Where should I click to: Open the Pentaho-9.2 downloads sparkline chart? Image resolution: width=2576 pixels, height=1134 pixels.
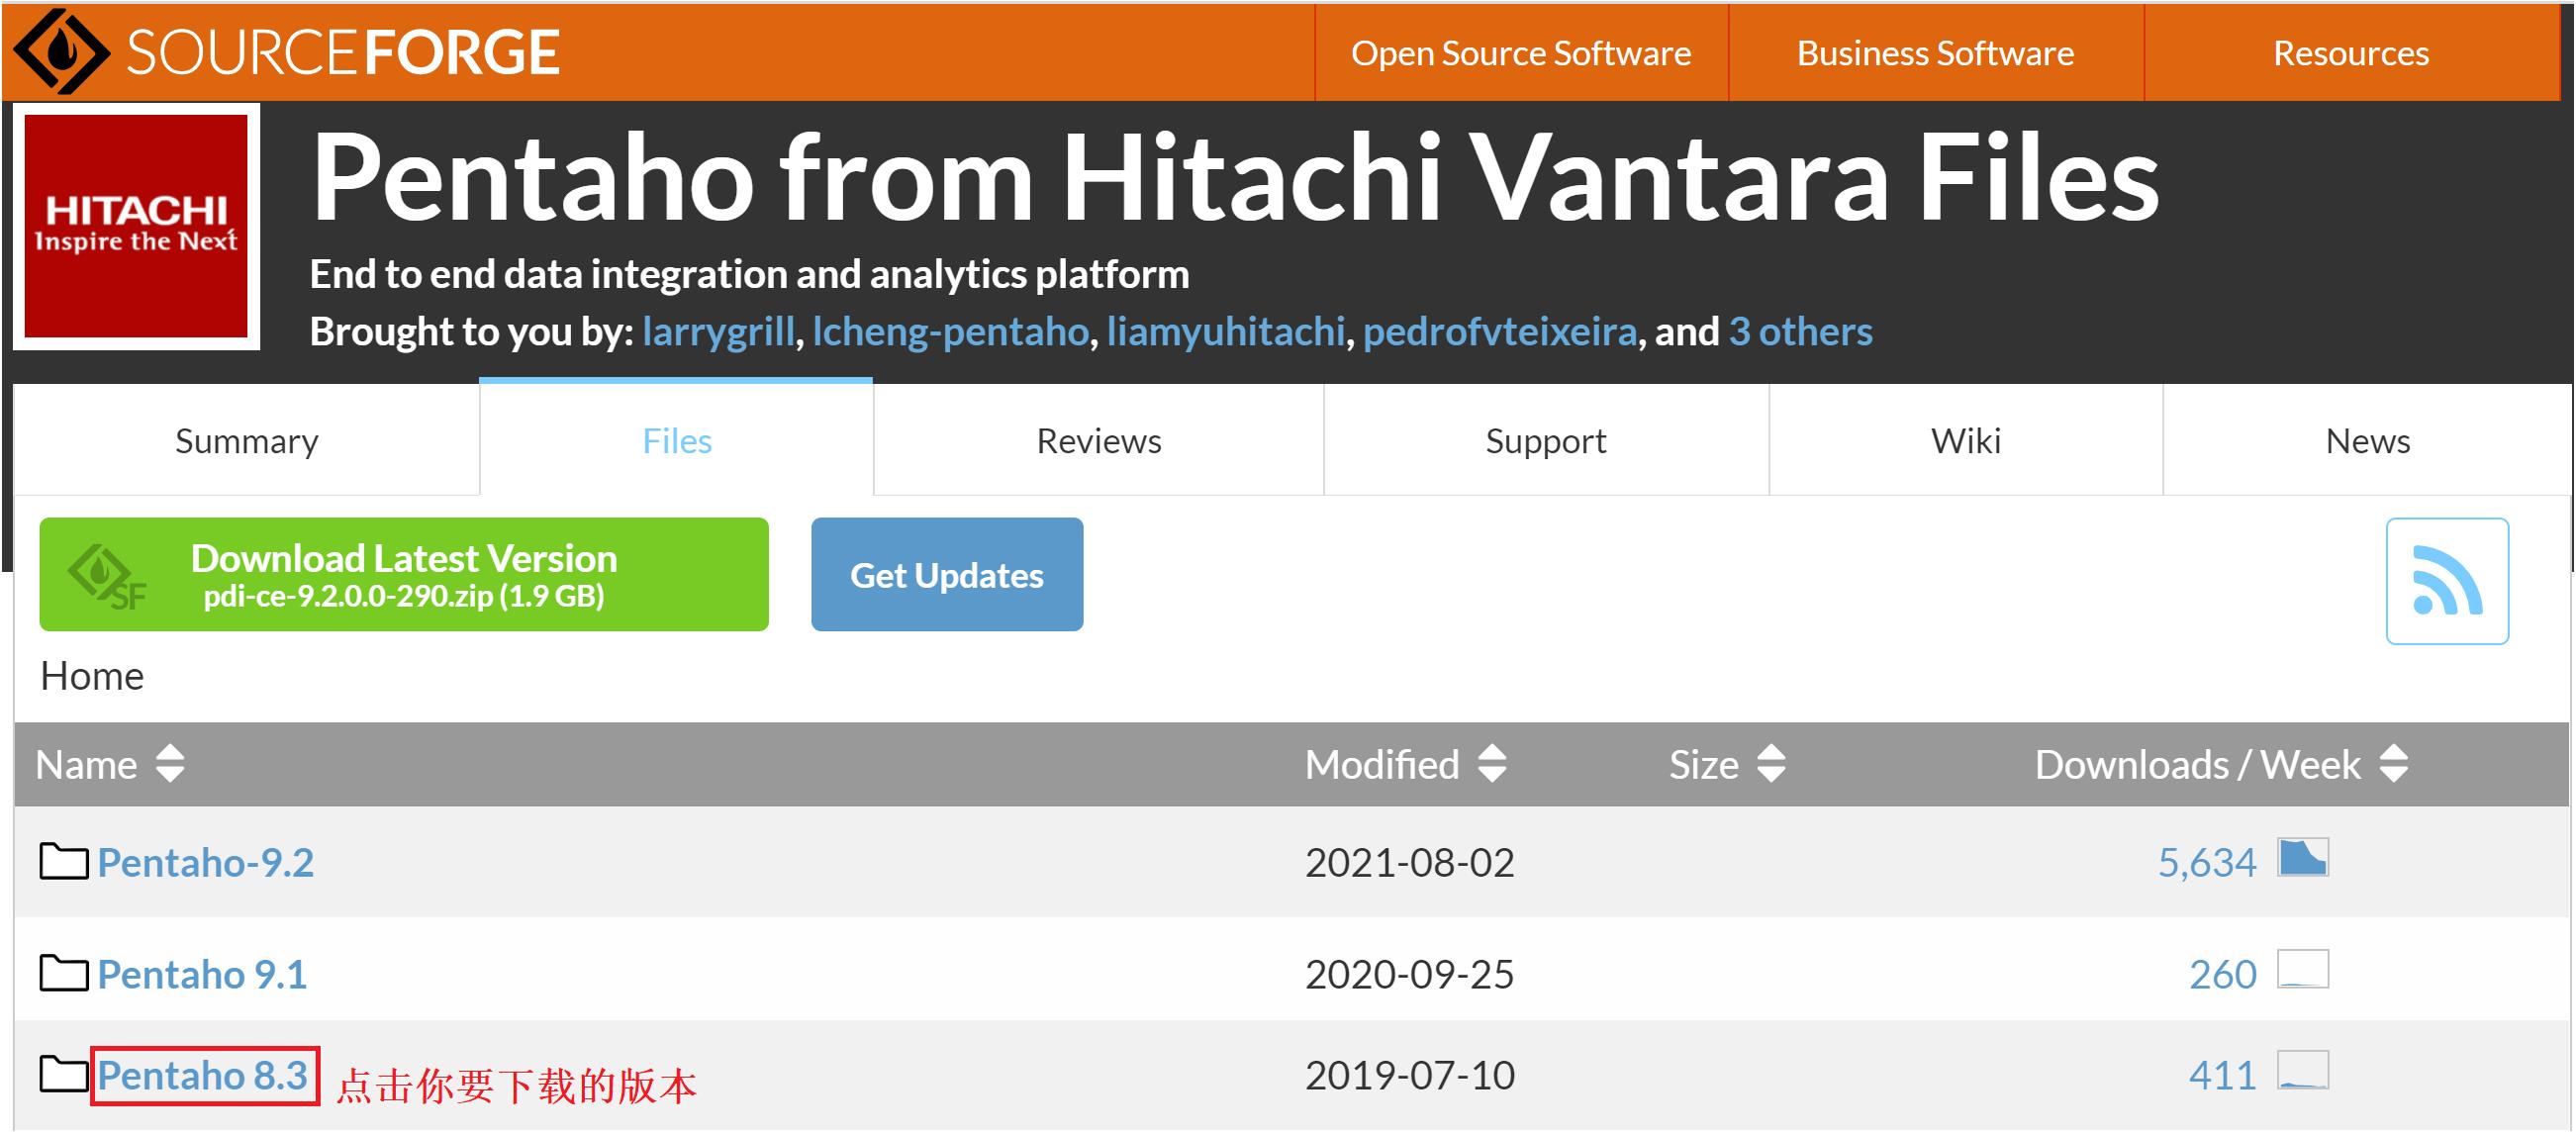[2303, 858]
